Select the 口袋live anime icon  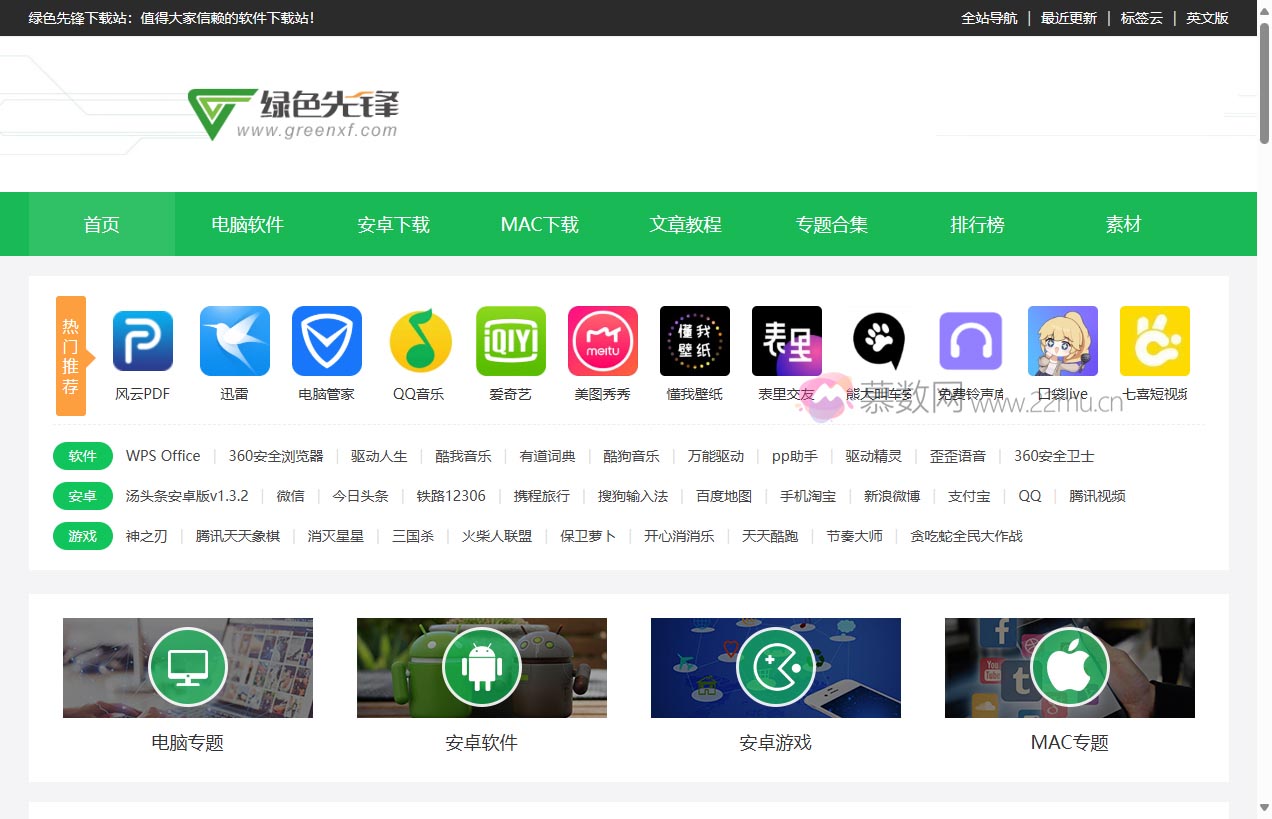(1062, 340)
